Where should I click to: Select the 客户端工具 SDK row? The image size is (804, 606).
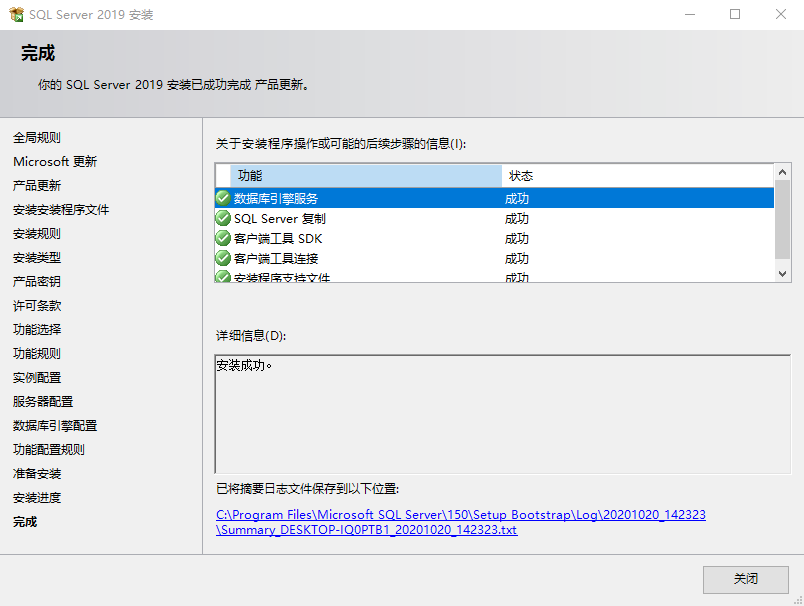coord(494,238)
